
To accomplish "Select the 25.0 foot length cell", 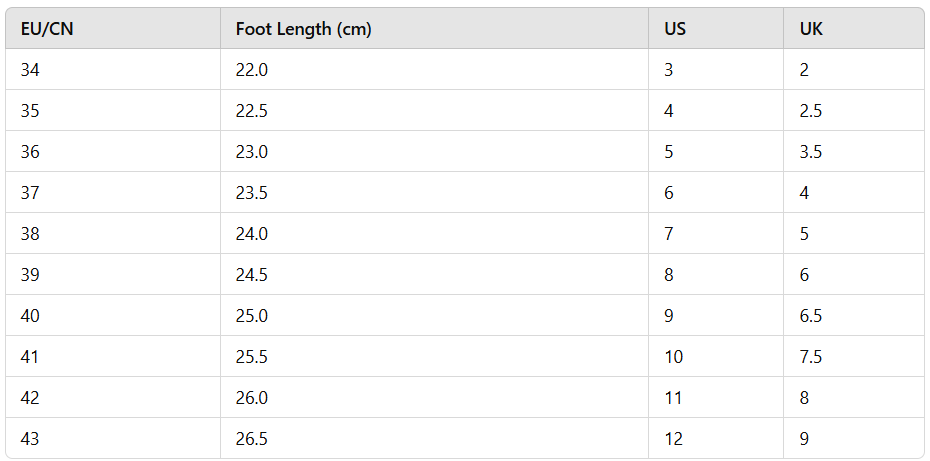I will click(x=252, y=316).
